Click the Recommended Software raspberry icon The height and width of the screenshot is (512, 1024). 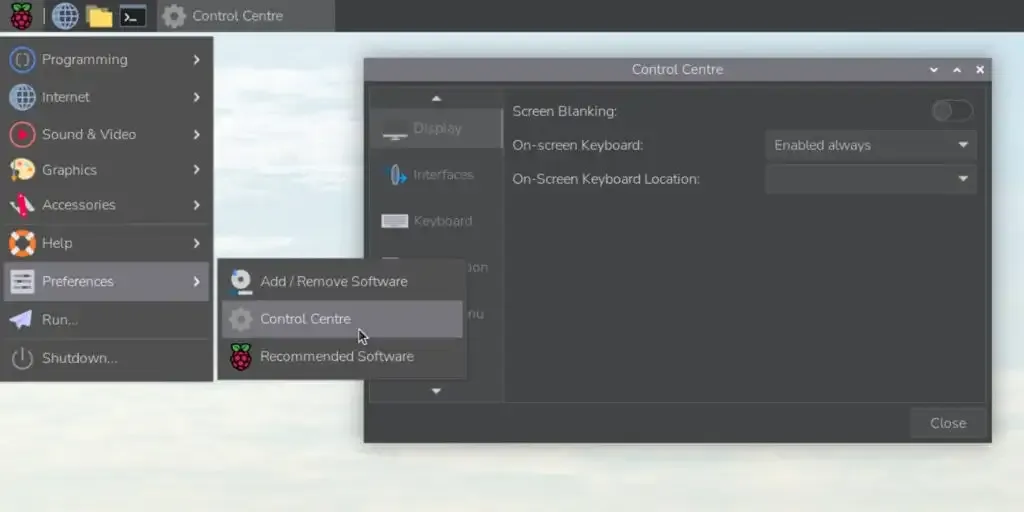pos(241,357)
